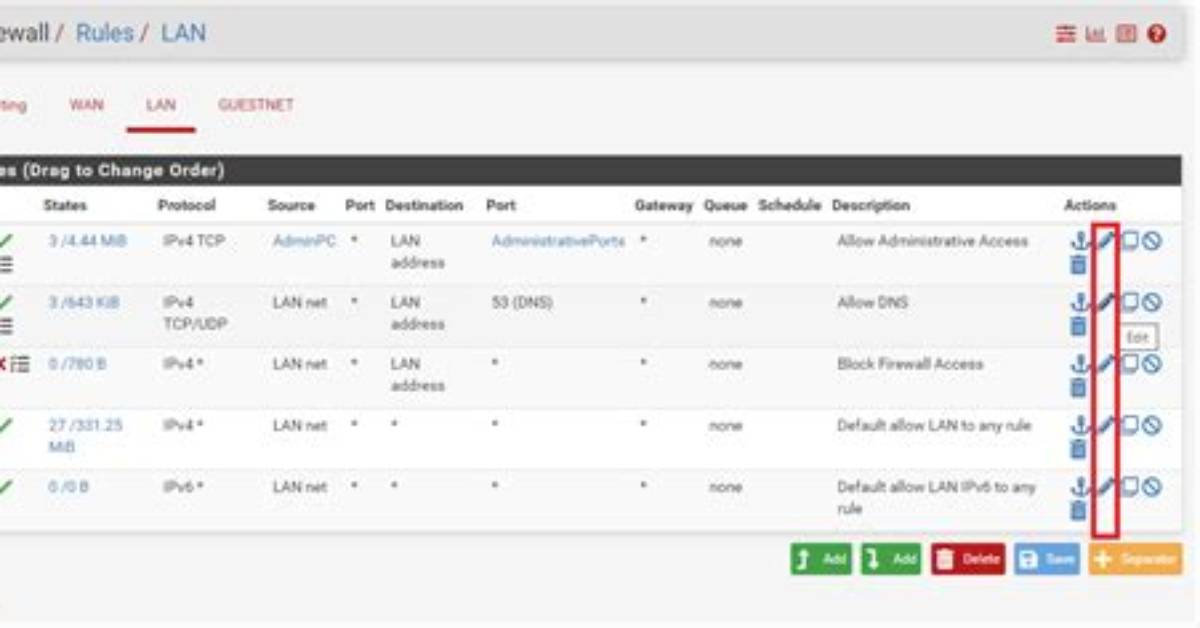This screenshot has height=628, width=1200.
Task: Edit the Default allow LAN IPv6 to any rule
Action: click(x=1105, y=486)
